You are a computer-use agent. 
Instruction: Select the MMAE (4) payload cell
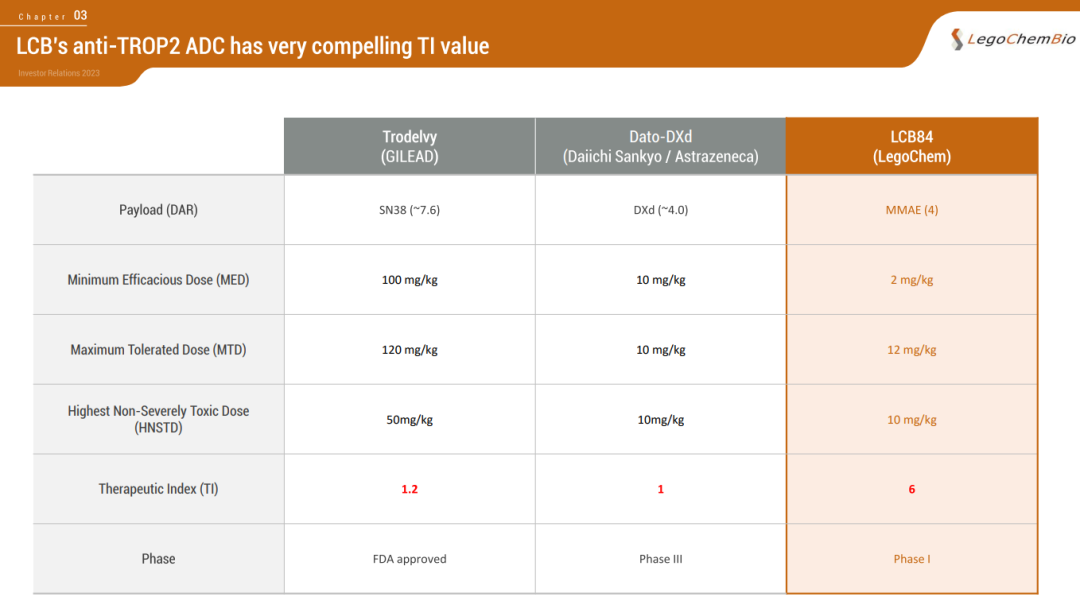(x=911, y=210)
